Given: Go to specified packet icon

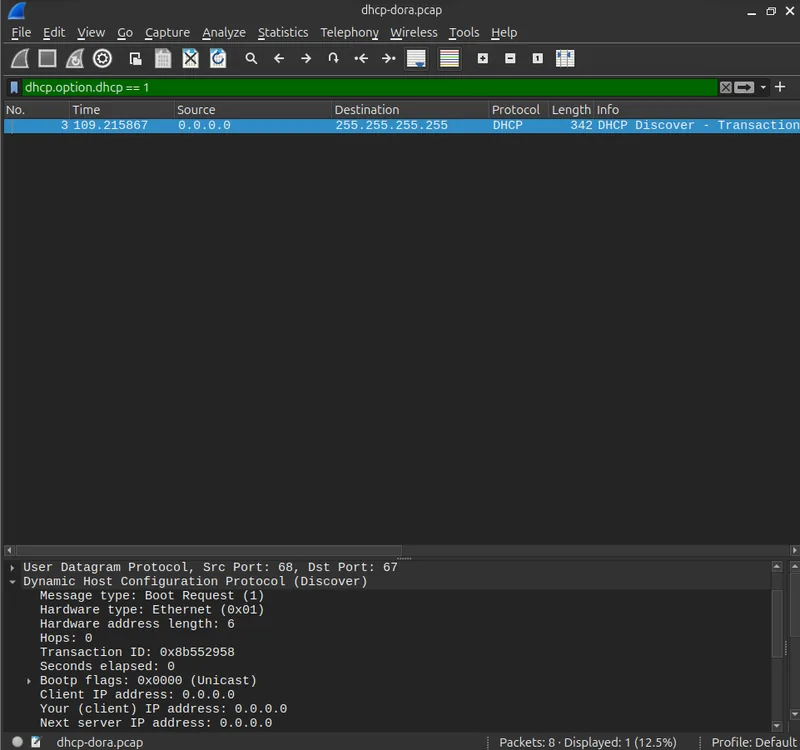Looking at the screenshot, I should pos(333,59).
